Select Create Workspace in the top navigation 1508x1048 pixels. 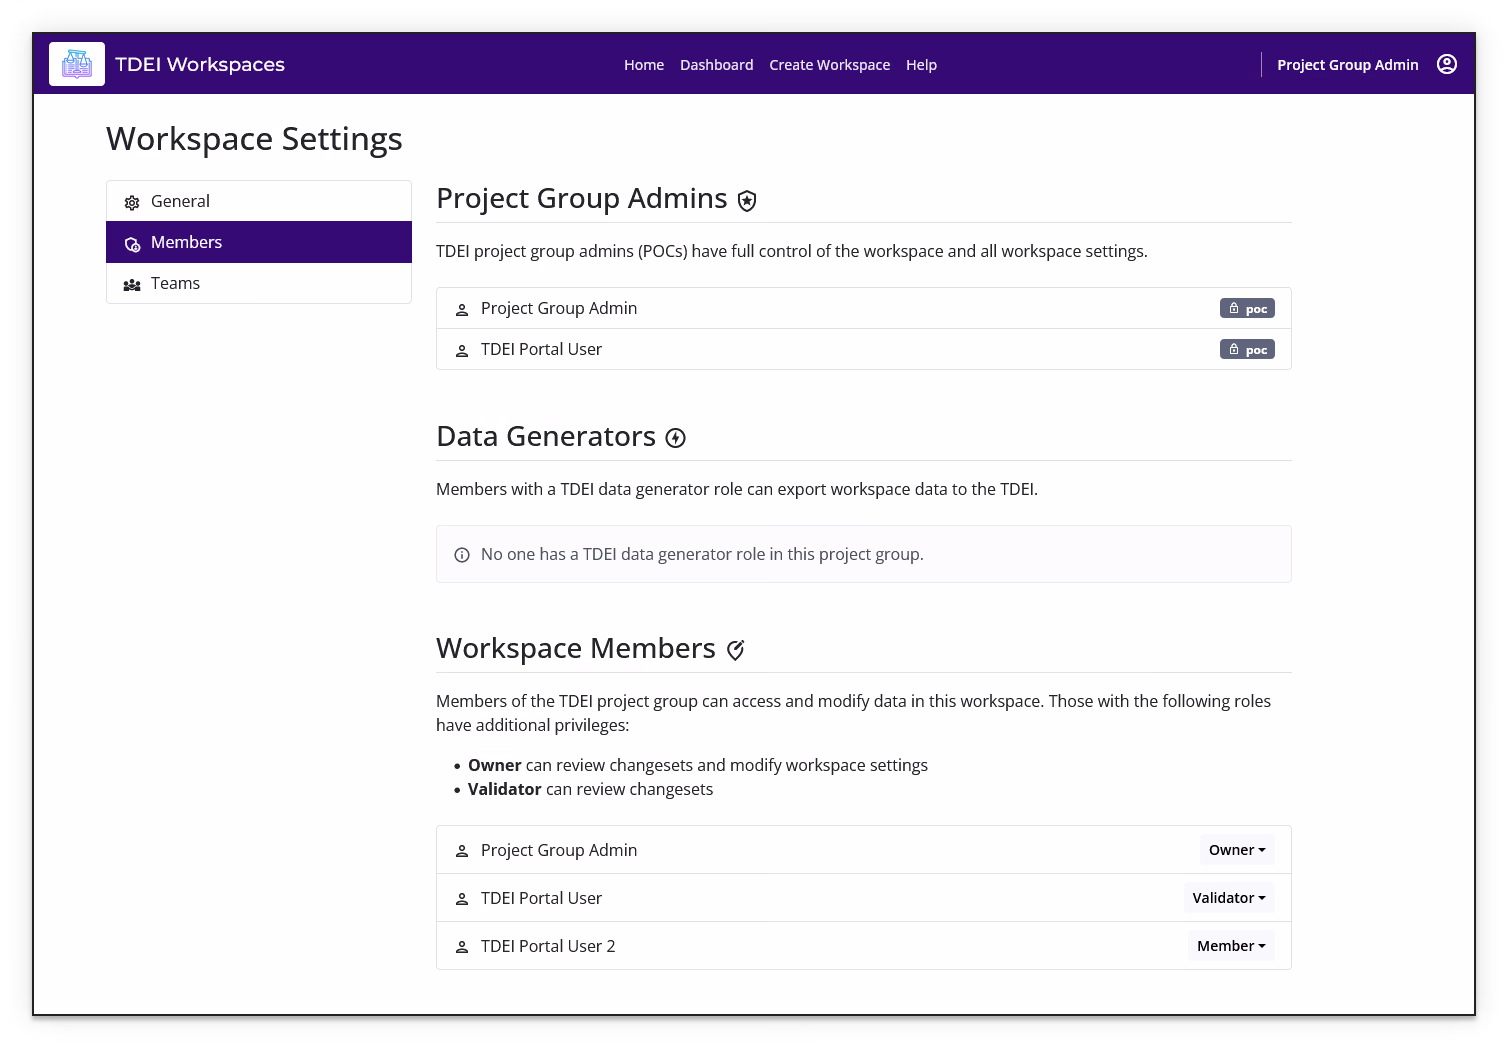(x=830, y=65)
